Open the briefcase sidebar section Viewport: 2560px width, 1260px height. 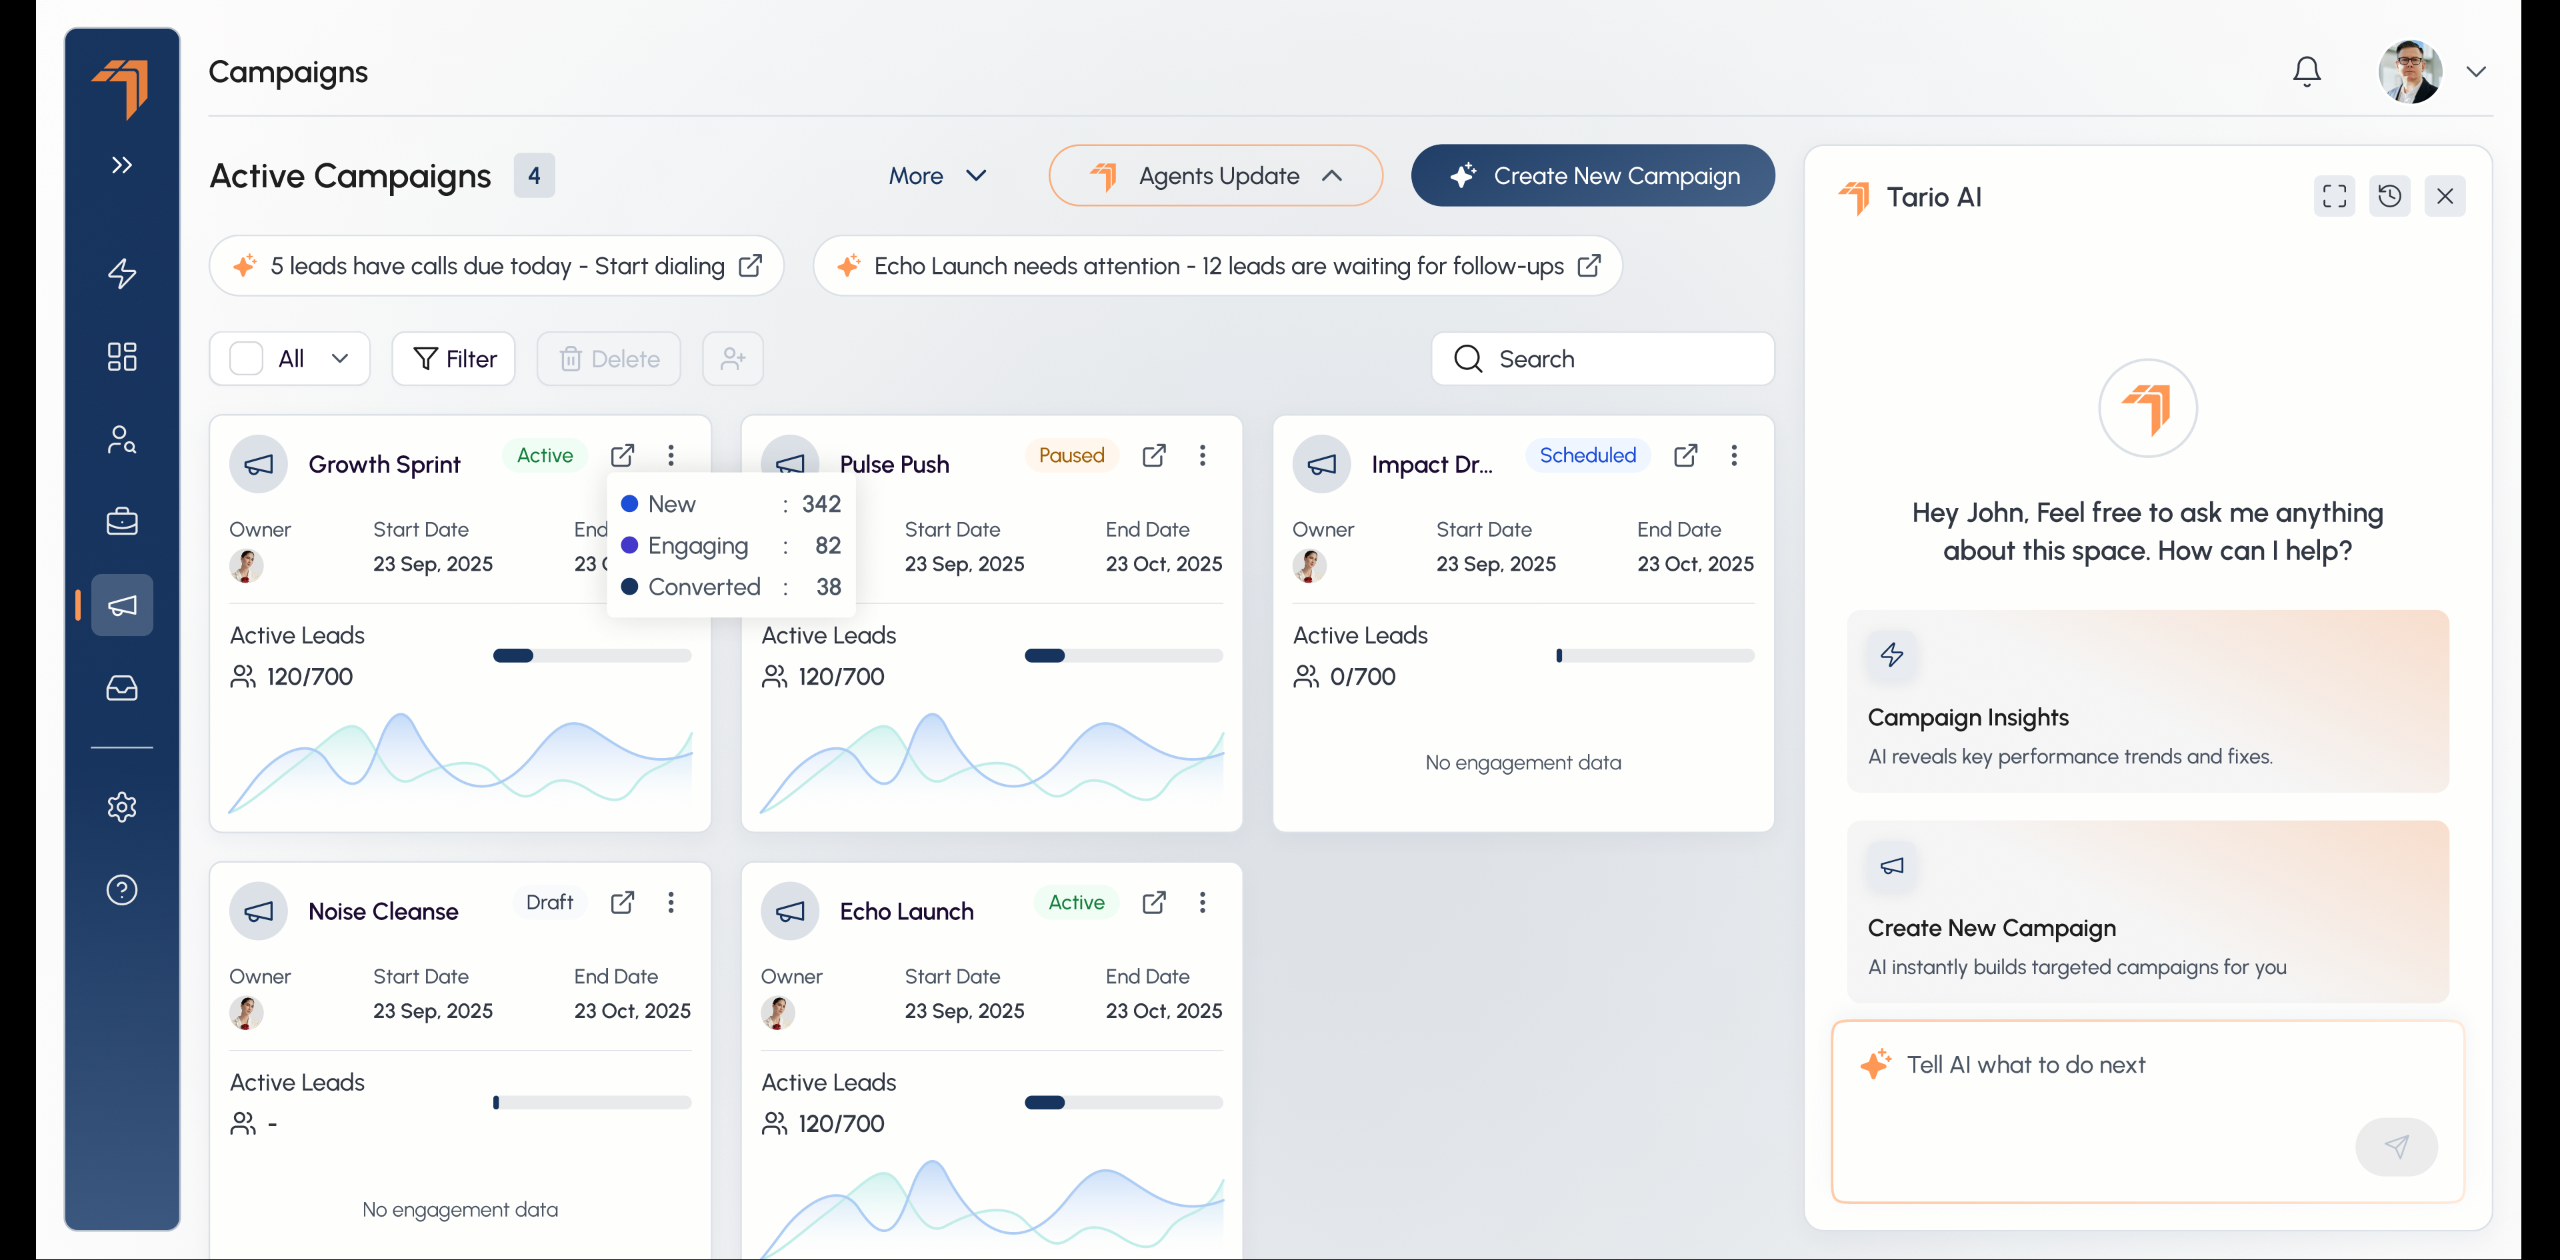(122, 521)
